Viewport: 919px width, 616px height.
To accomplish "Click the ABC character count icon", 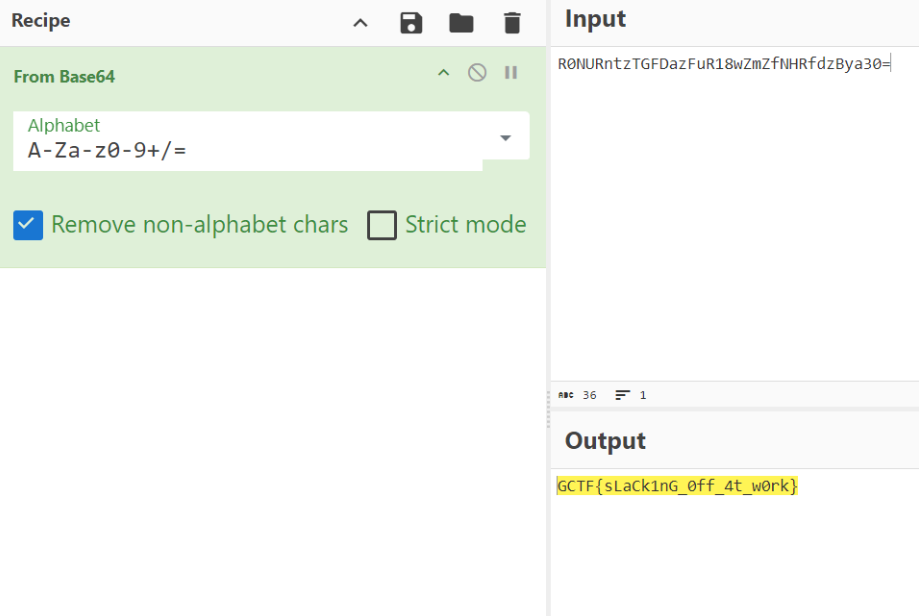I will point(566,395).
